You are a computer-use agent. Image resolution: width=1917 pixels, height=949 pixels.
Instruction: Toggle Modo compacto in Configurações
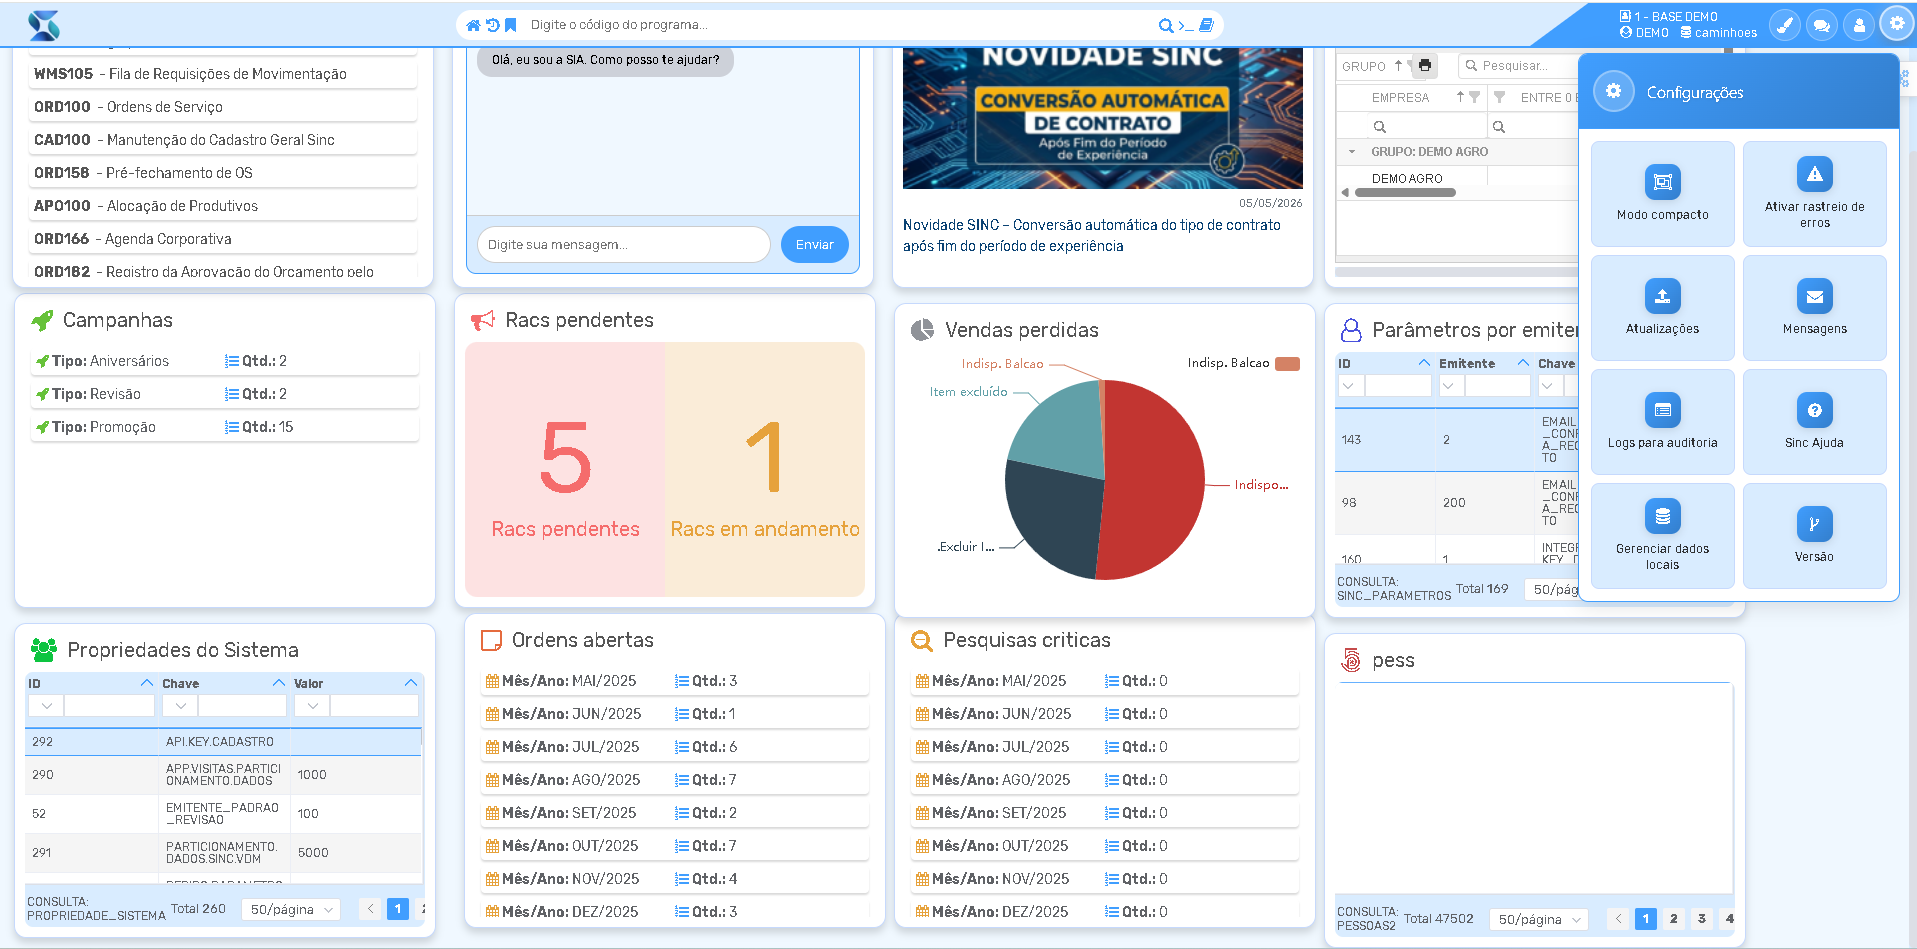click(1663, 194)
